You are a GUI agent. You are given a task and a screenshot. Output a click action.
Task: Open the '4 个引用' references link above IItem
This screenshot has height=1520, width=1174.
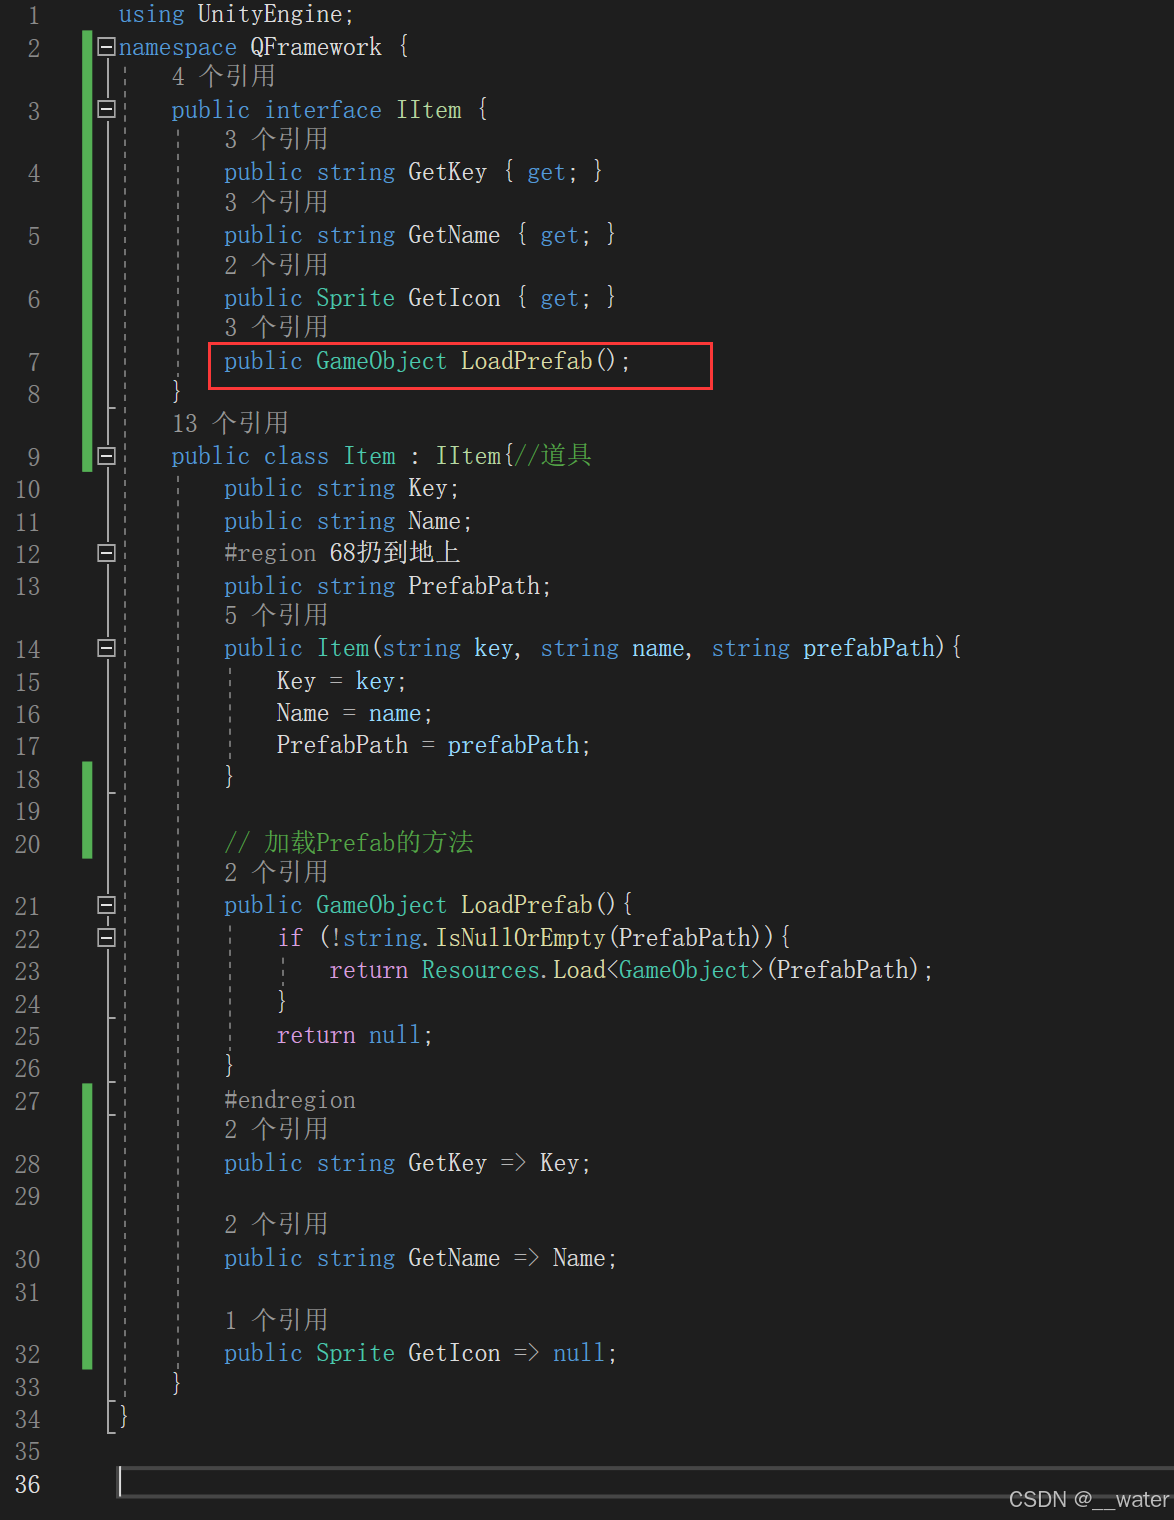223,76
